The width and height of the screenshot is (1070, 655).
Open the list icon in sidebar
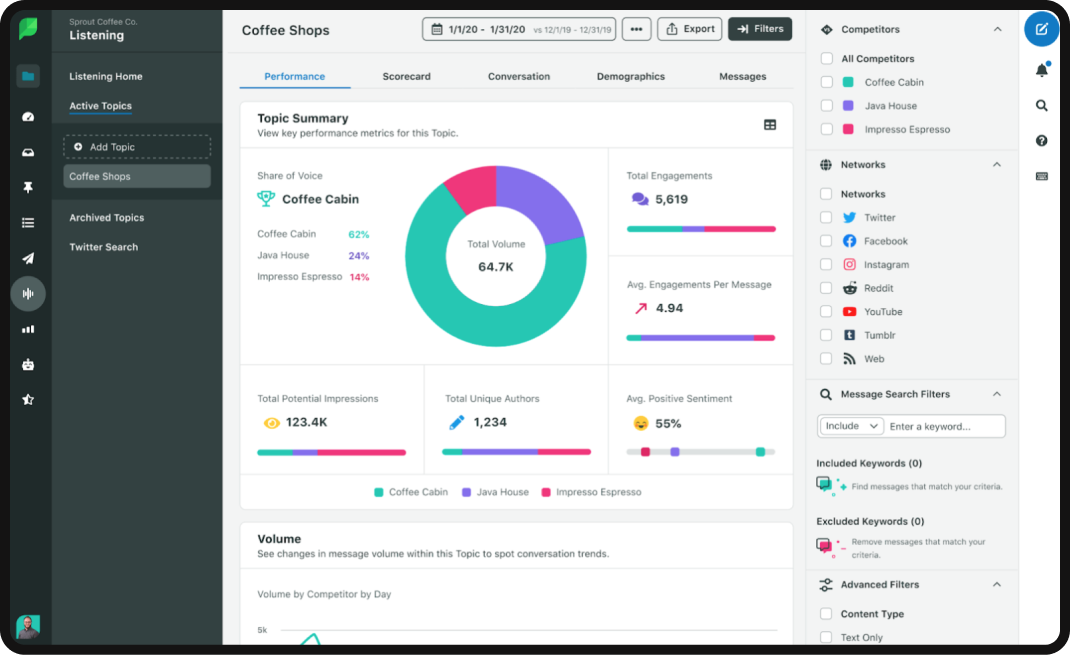pyautogui.click(x=28, y=222)
